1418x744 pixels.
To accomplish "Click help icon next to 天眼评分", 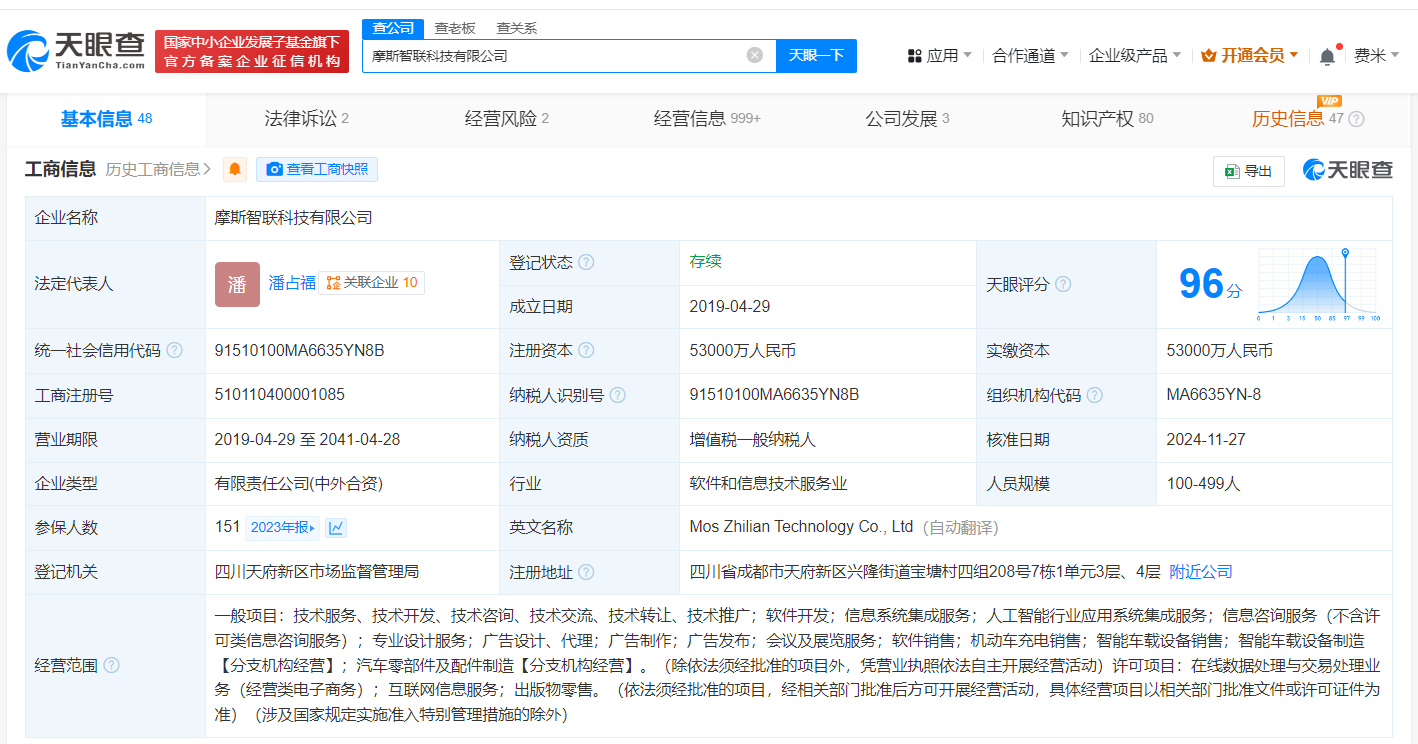I will pos(1063,284).
